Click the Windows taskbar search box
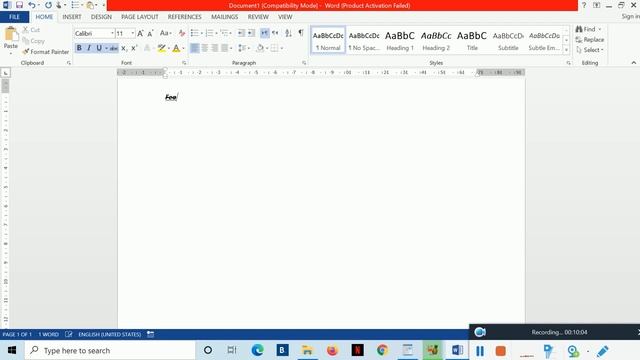Image resolution: width=640 pixels, height=360 pixels. (110, 350)
